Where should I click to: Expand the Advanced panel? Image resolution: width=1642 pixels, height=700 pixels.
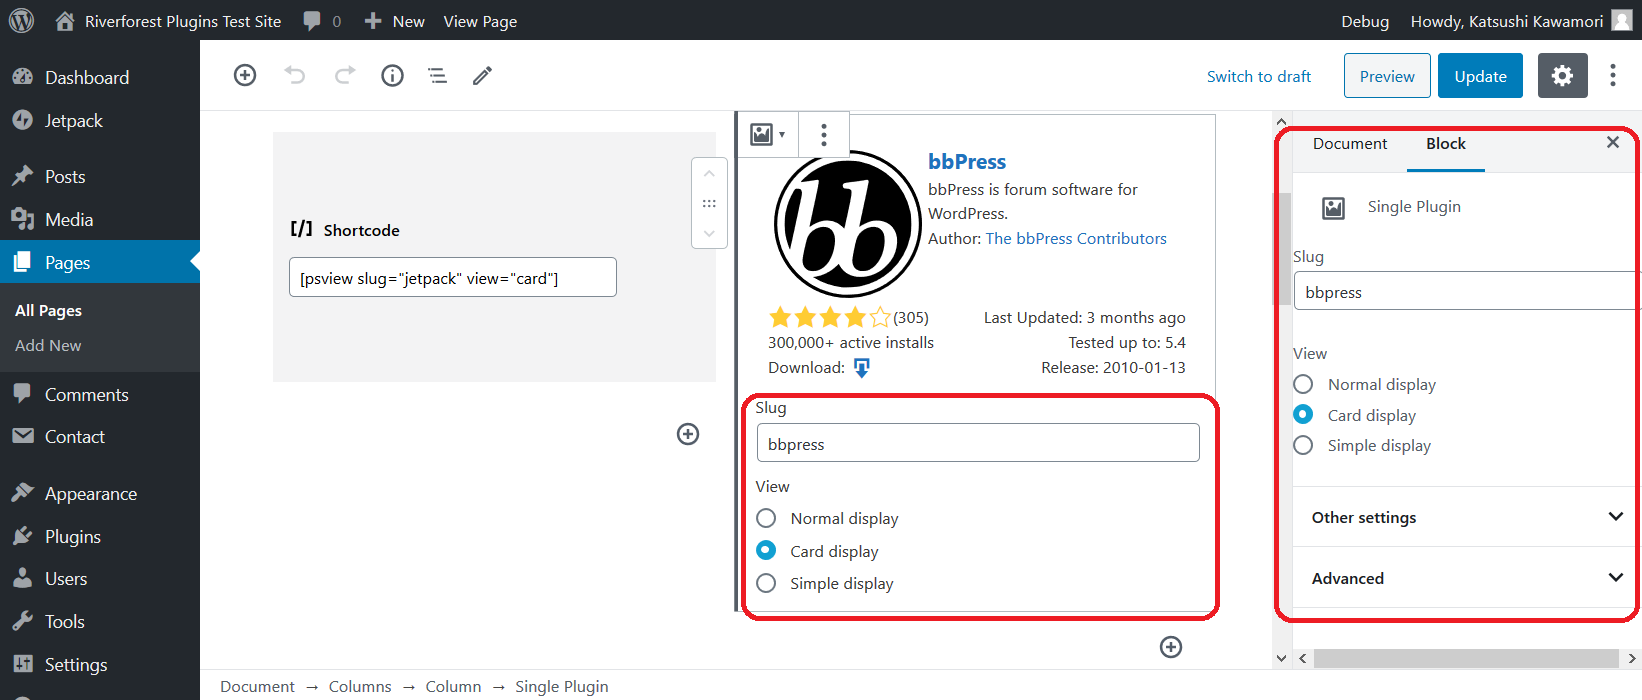1466,578
